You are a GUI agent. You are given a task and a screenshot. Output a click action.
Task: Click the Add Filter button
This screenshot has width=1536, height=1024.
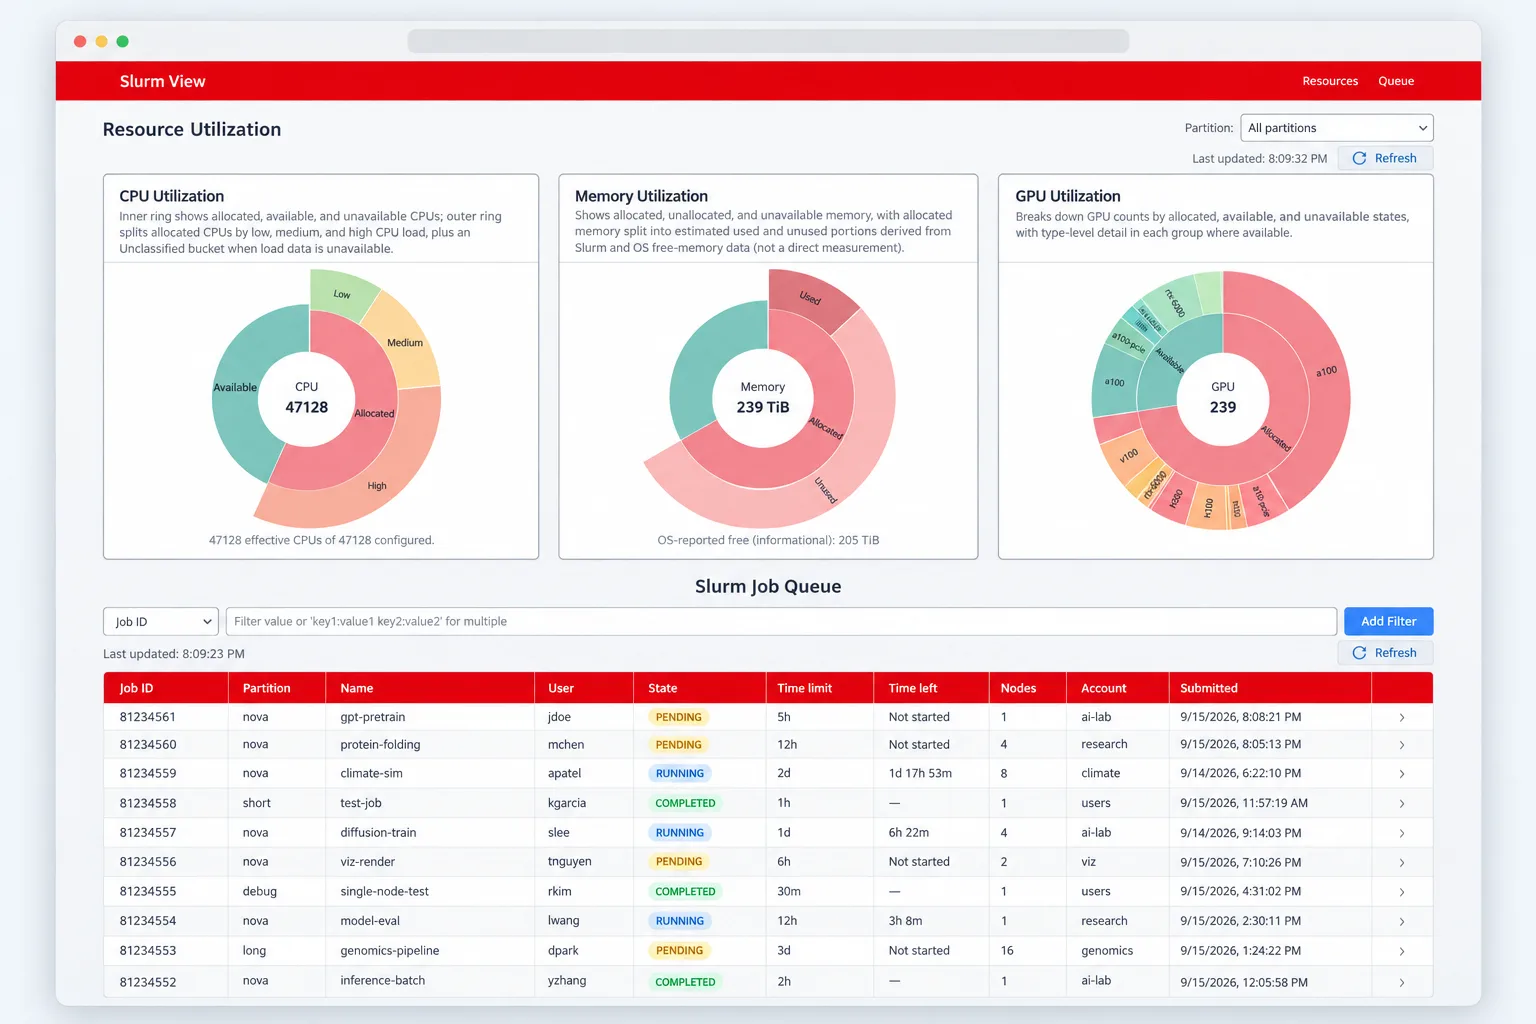click(x=1388, y=621)
